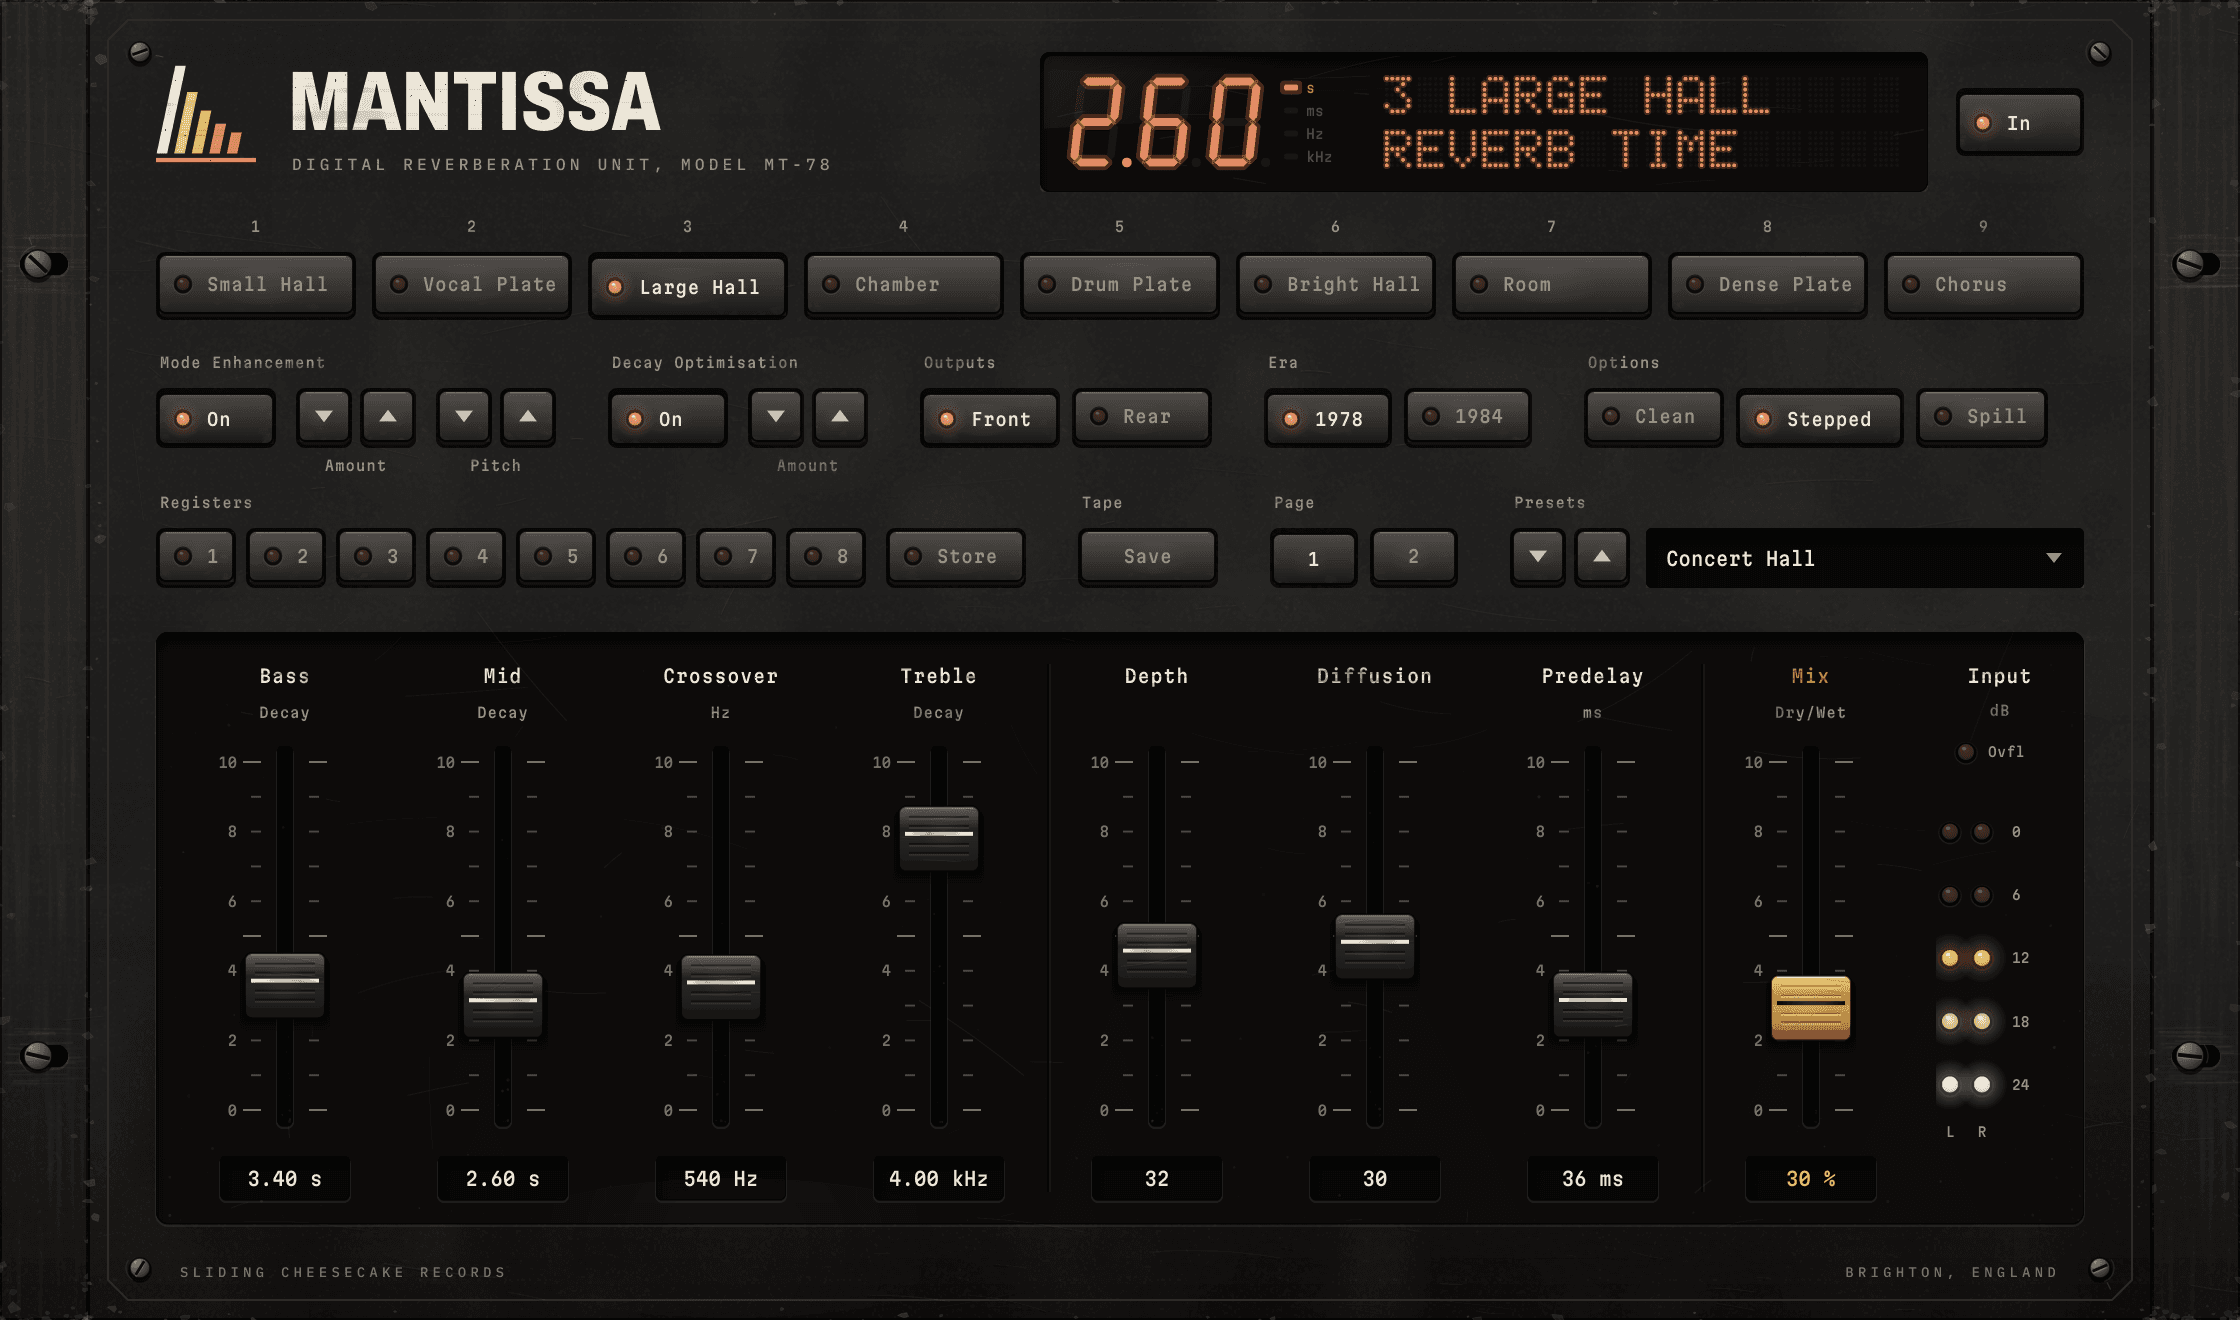
Task: Click the Mantissa bar-graph logo
Action: pos(205,112)
